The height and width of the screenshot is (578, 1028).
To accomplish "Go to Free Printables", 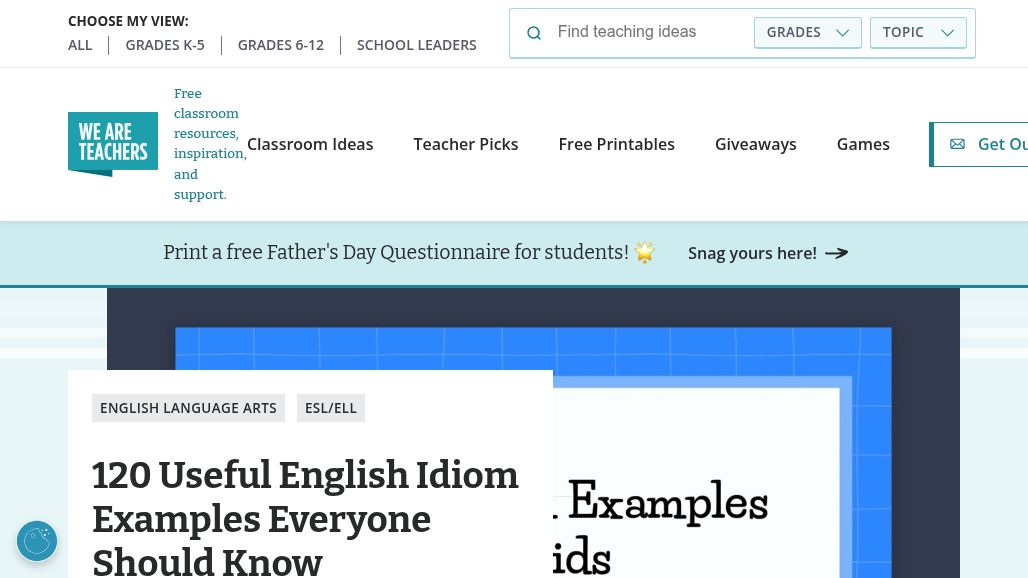I will click(616, 144).
